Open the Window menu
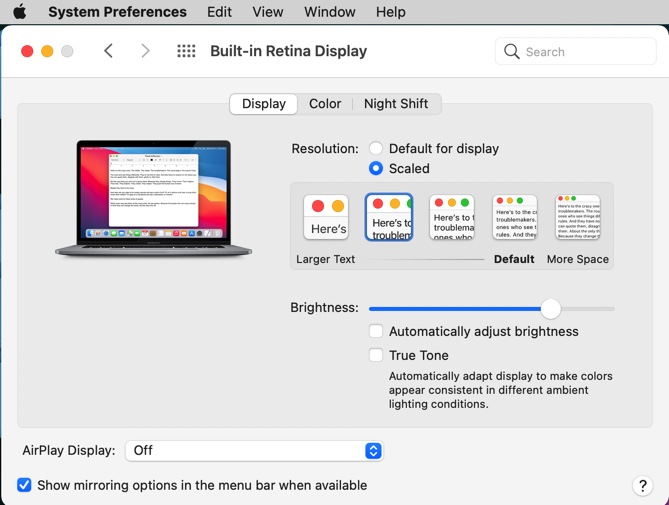Image resolution: width=669 pixels, height=505 pixels. 329,12
